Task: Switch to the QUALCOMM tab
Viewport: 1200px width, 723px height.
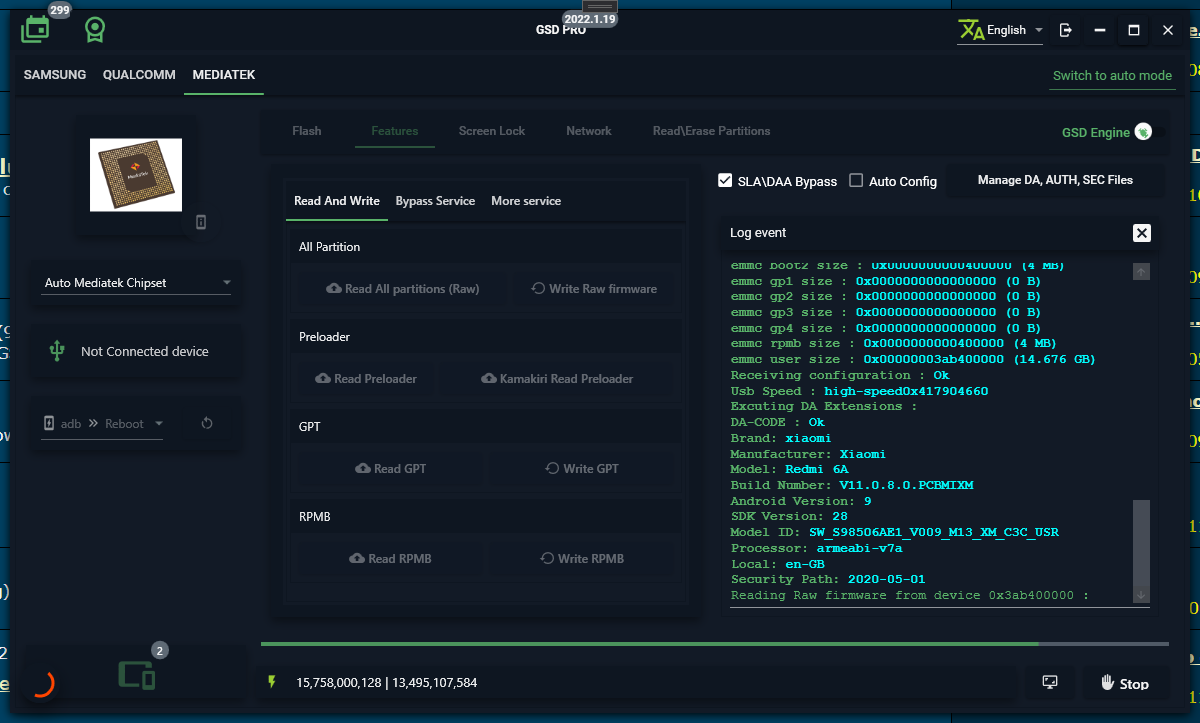Action: click(139, 75)
